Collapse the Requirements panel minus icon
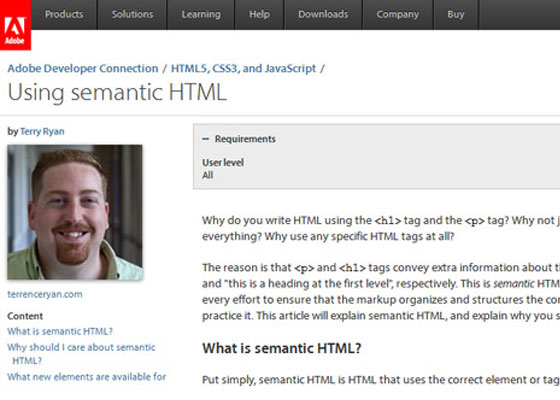The image size is (560, 400). (x=205, y=139)
